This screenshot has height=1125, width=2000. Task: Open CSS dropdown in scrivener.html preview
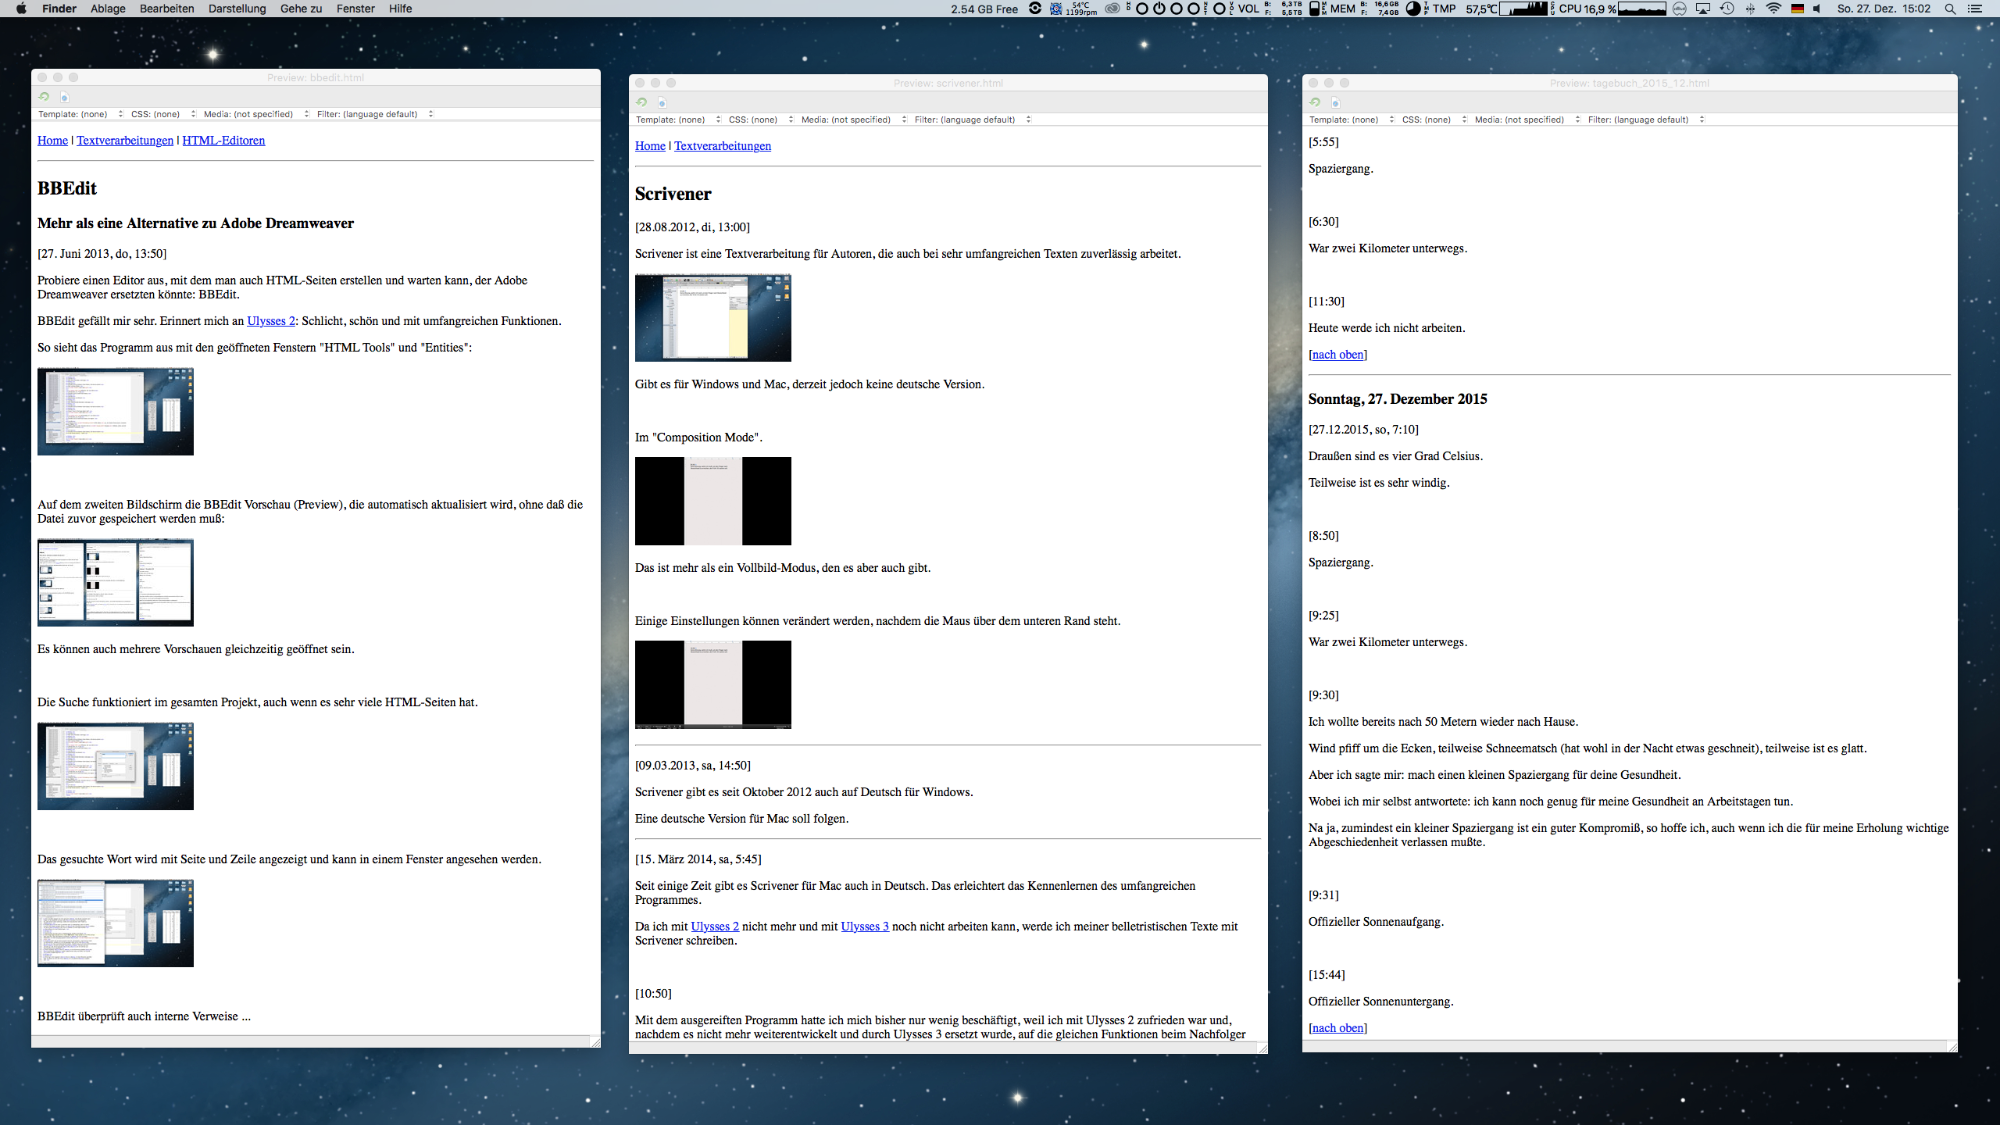[759, 120]
